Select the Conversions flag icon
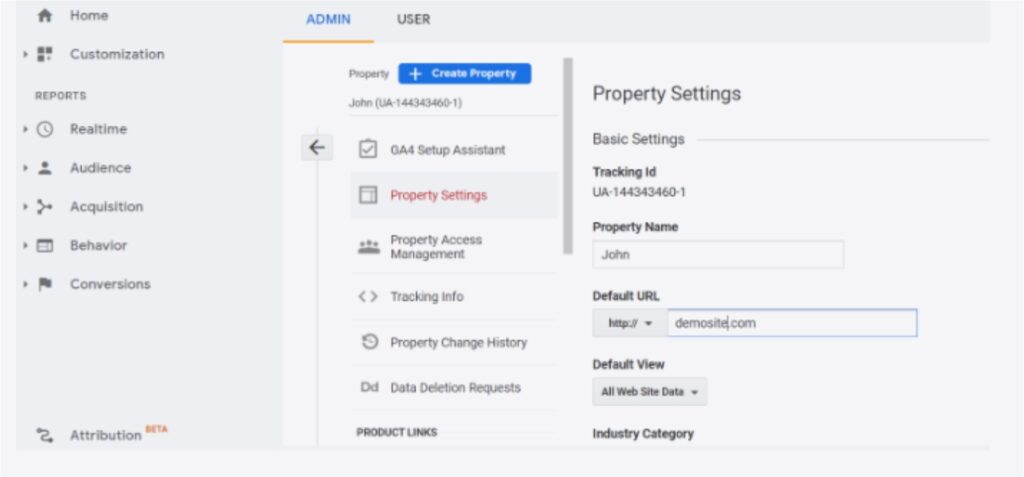 (x=44, y=284)
